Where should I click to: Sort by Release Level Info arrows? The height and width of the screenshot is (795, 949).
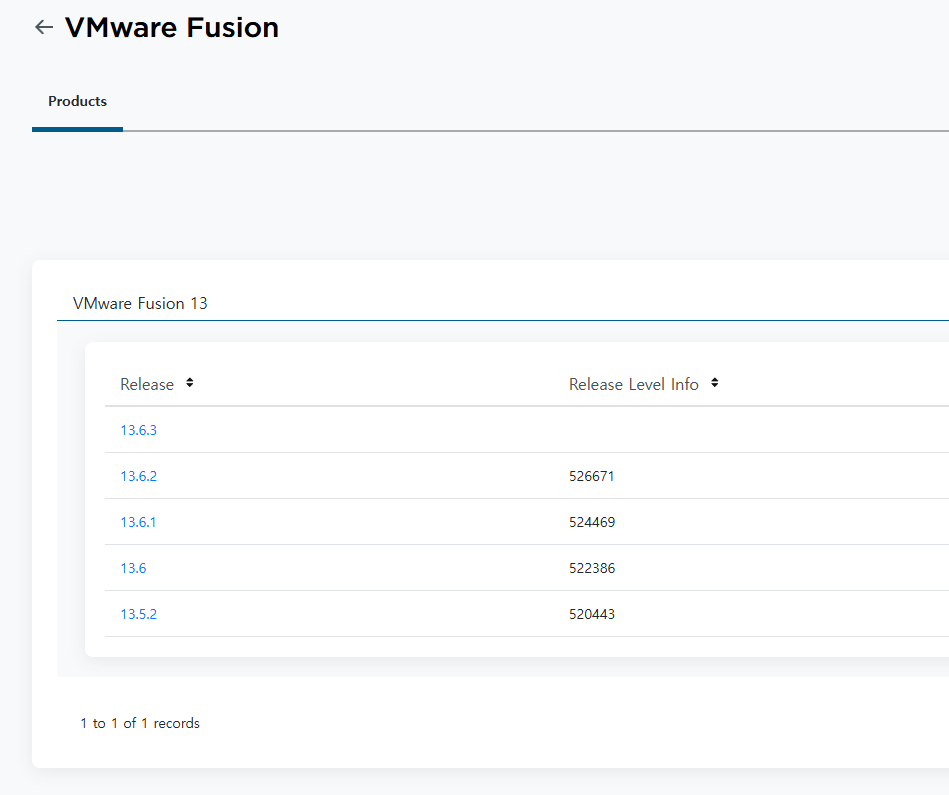(x=714, y=383)
